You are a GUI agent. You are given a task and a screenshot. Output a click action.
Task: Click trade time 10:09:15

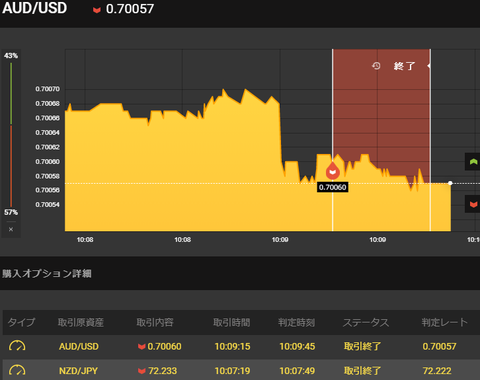[x=232, y=347]
